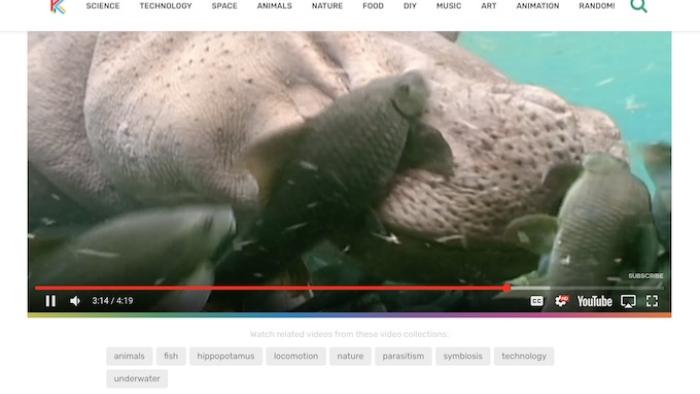Click the 3:14 / 4:19 time display
The image size is (700, 394).
[112, 301]
